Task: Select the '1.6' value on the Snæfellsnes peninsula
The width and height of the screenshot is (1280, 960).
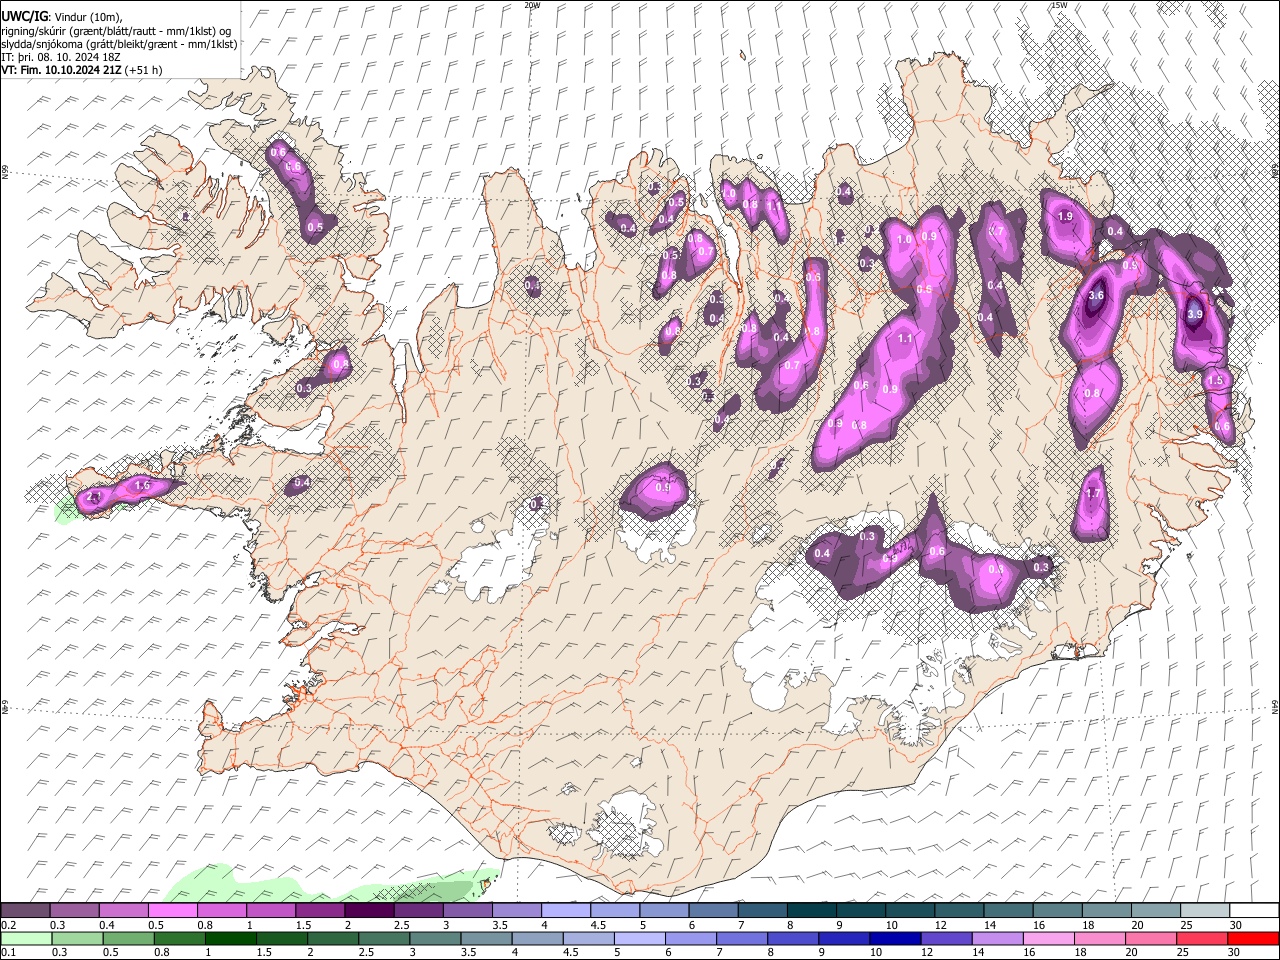Action: click(142, 485)
